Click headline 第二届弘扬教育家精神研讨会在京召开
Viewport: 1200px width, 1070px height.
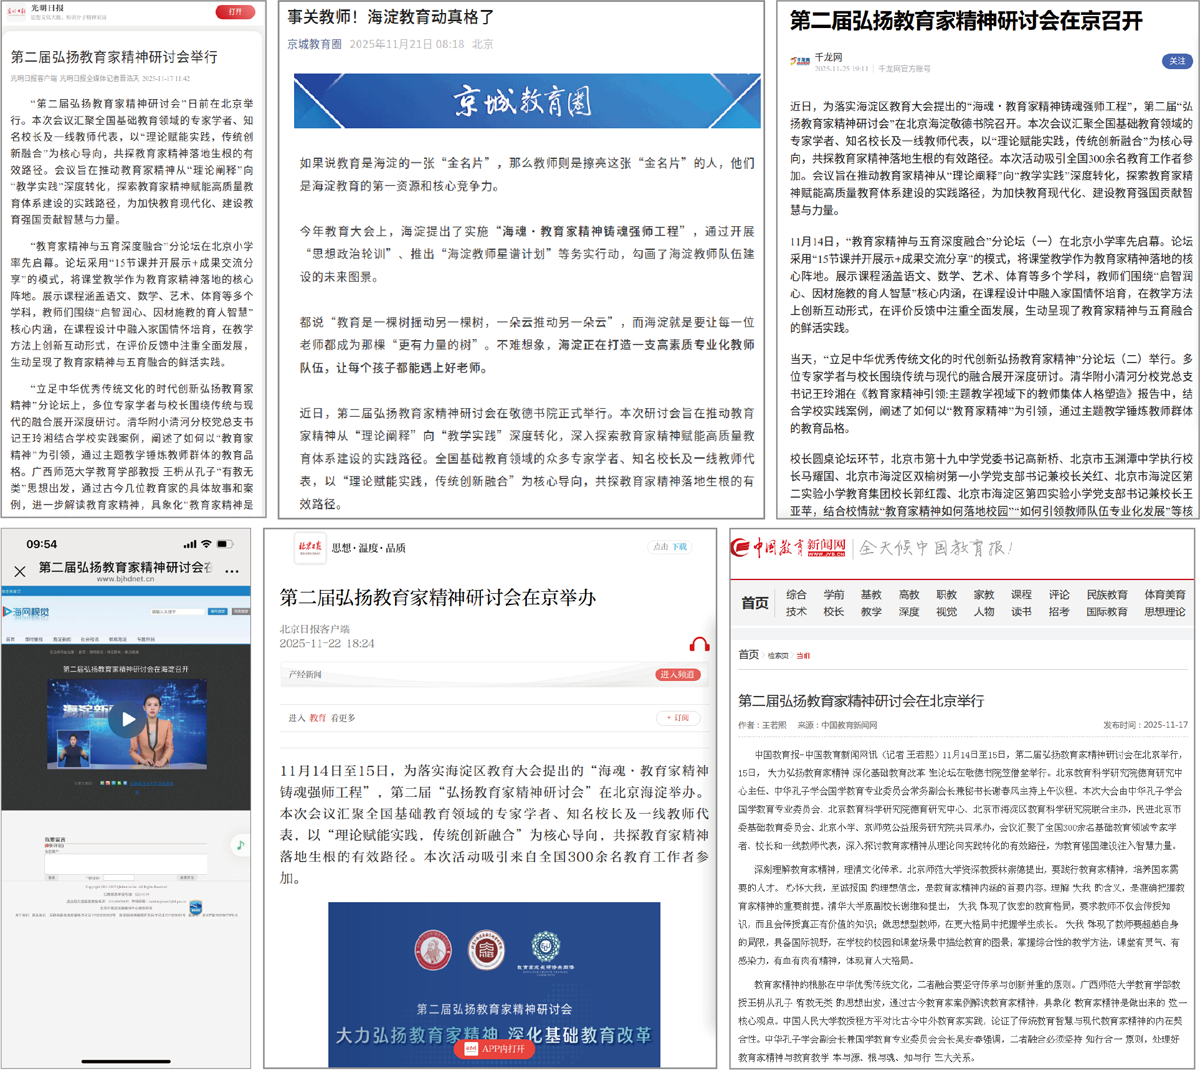click(x=966, y=21)
